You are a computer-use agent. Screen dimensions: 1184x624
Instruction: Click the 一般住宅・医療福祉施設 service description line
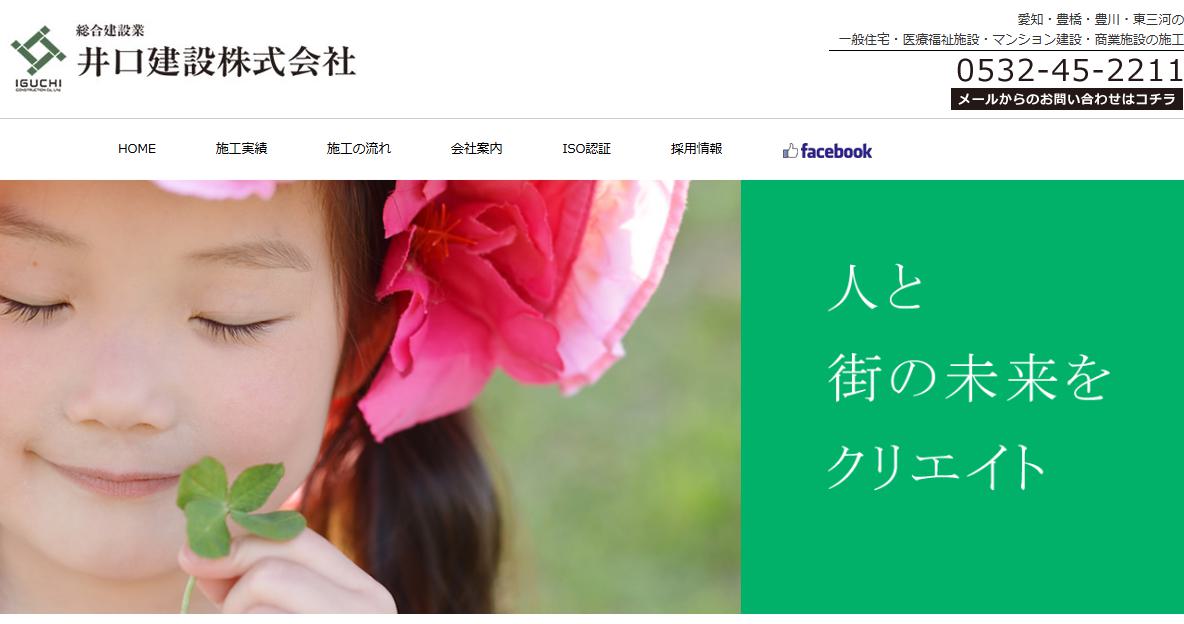(x=1011, y=39)
